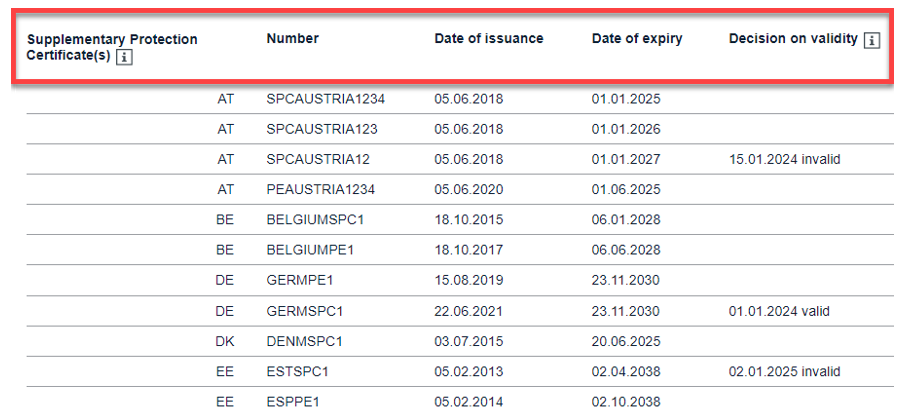Click the Date of issuance header
Image resolution: width=903 pixels, height=415 pixels.
(488, 39)
